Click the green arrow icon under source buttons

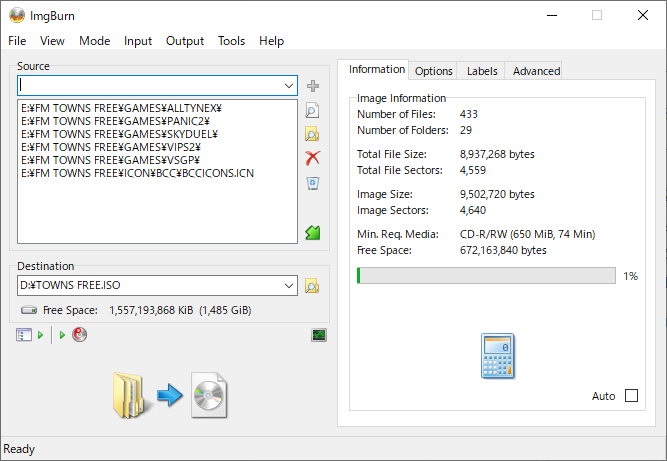point(313,233)
